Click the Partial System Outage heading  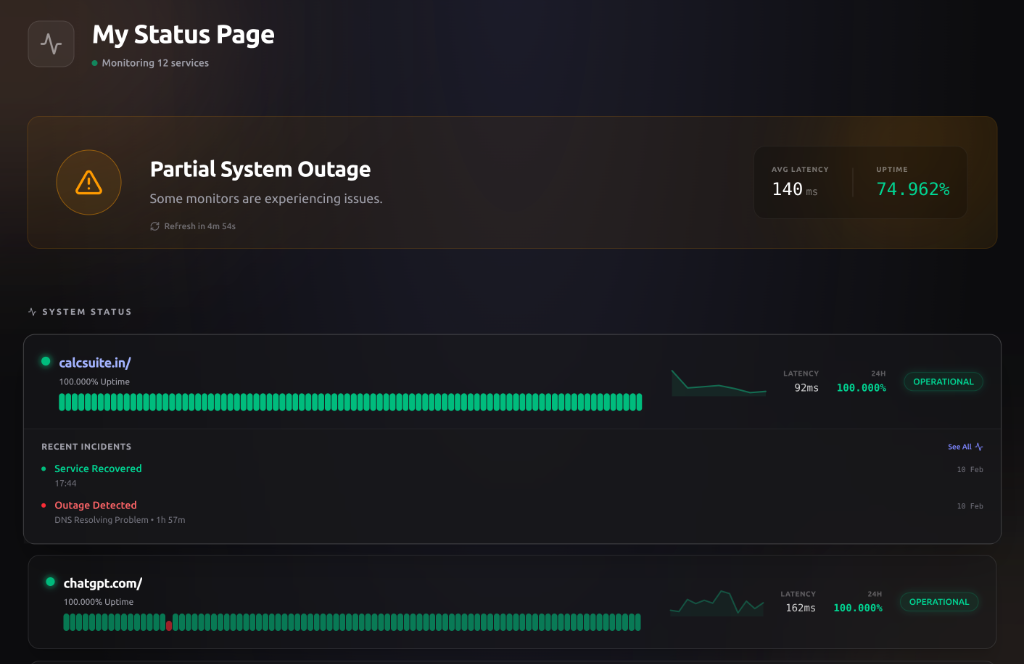pos(260,169)
